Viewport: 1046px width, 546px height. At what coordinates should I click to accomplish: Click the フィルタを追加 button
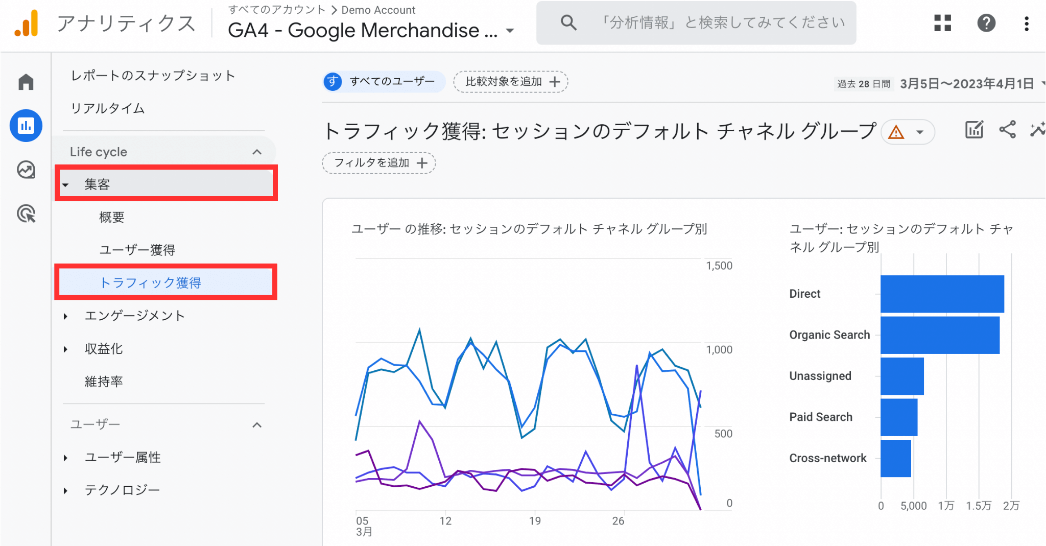pos(379,163)
